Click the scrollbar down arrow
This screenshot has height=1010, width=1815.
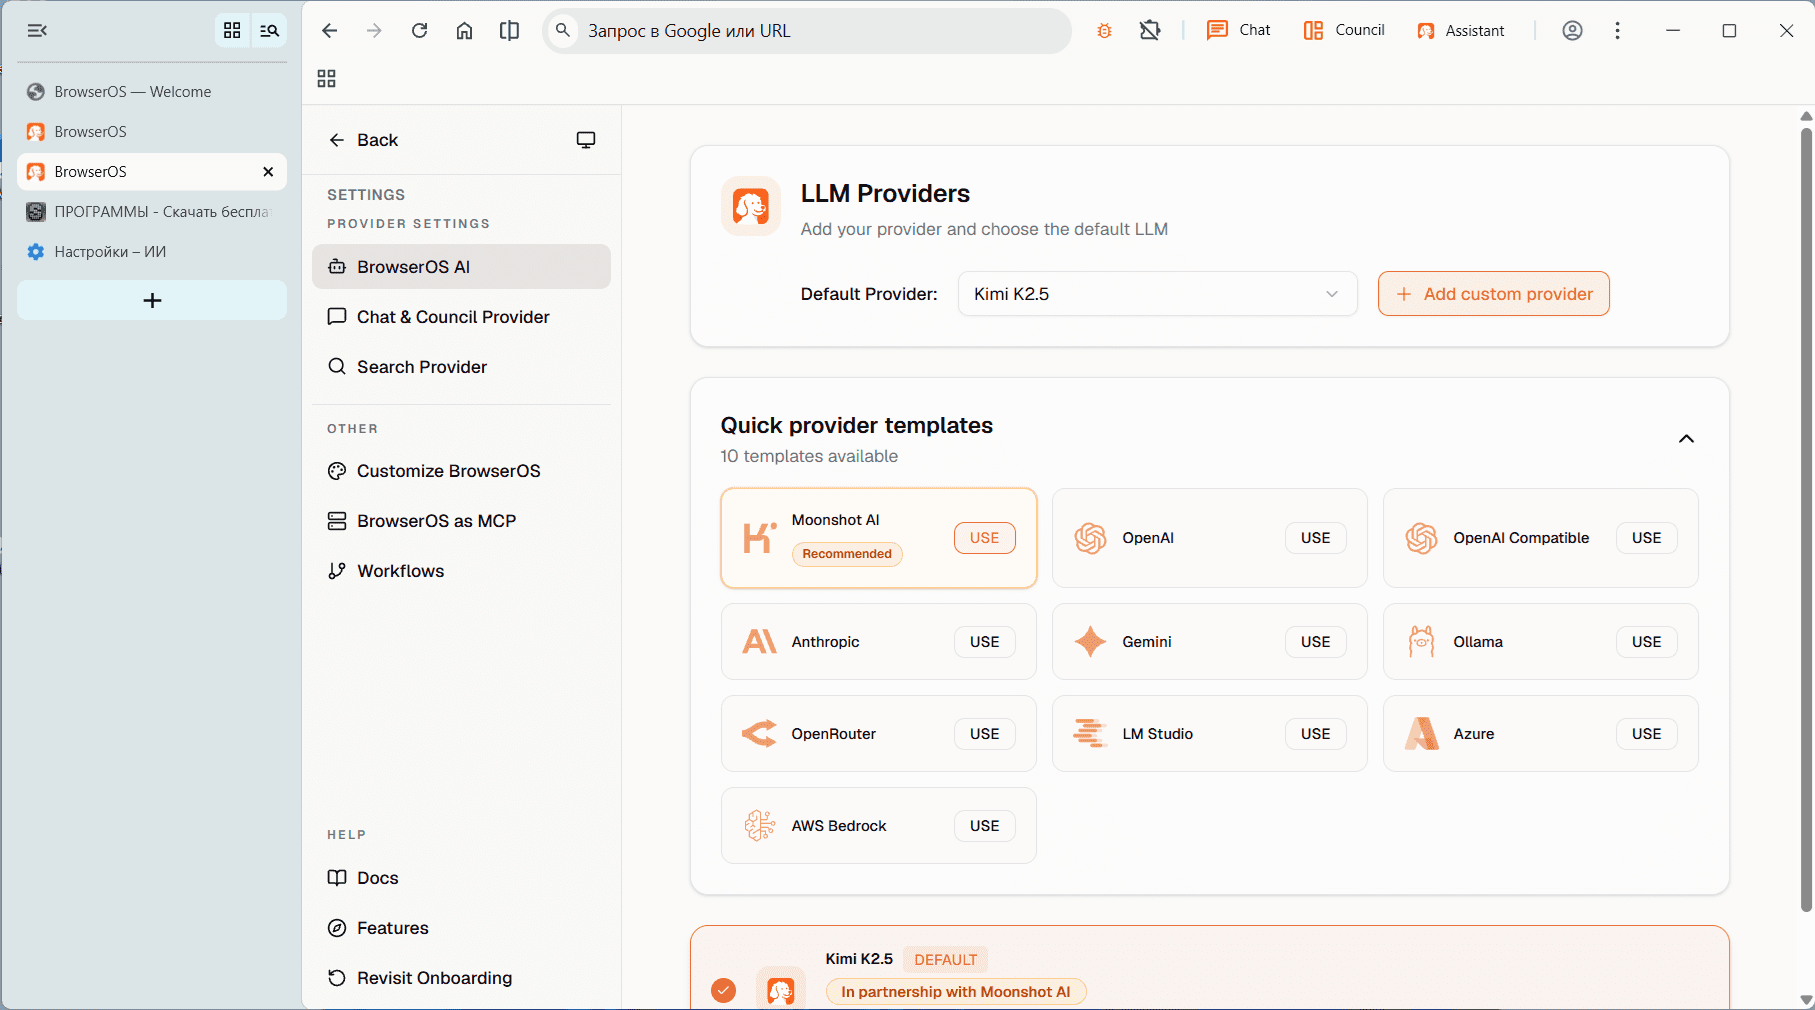click(1806, 1000)
